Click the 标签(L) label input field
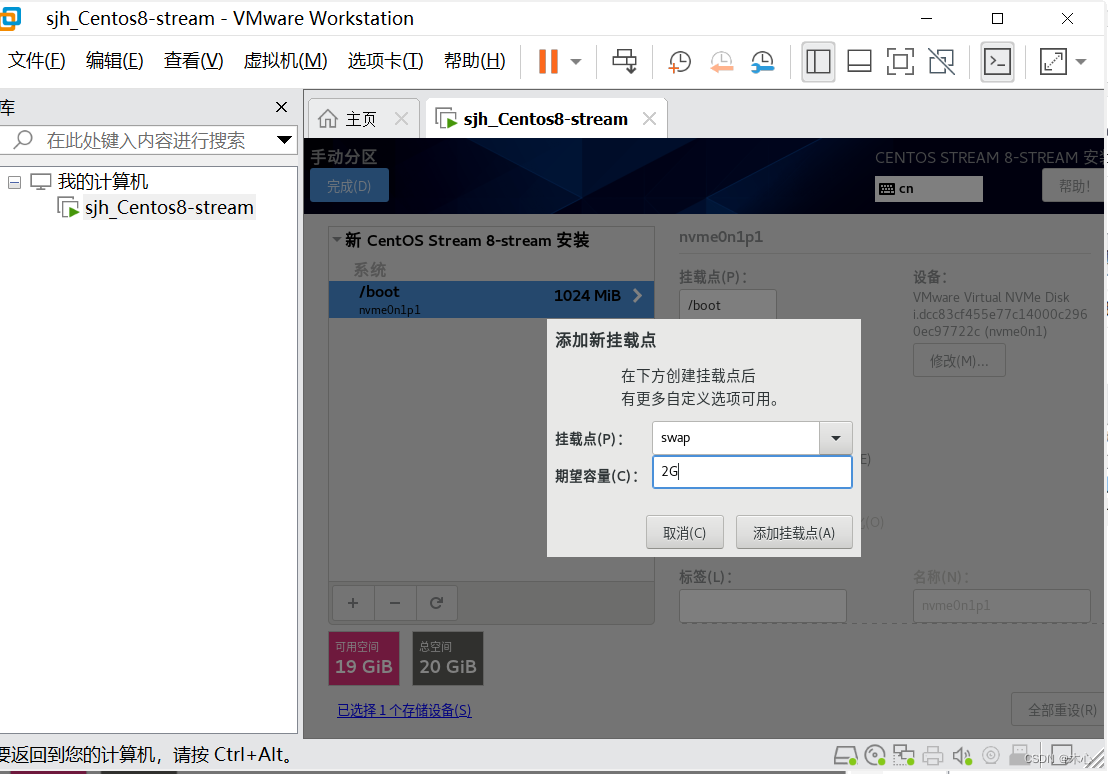This screenshot has width=1108, height=774. pyautogui.click(x=763, y=606)
